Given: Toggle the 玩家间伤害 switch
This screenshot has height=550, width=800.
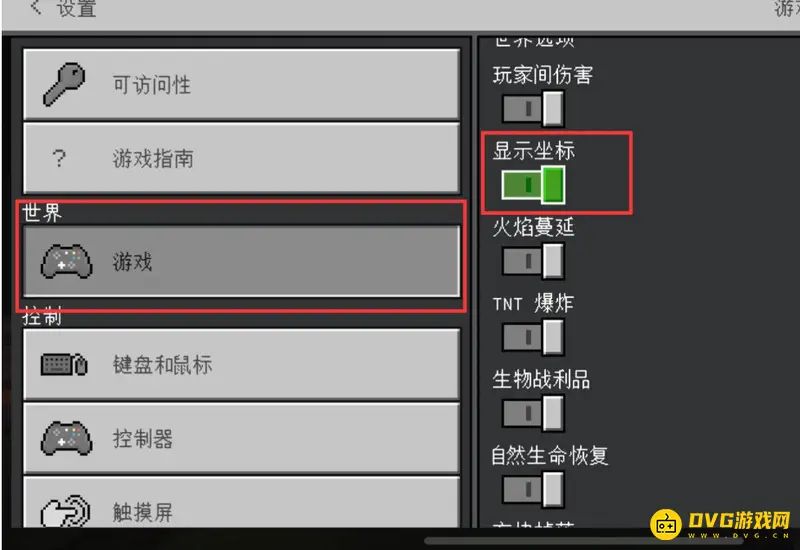Looking at the screenshot, I should click(x=533, y=108).
